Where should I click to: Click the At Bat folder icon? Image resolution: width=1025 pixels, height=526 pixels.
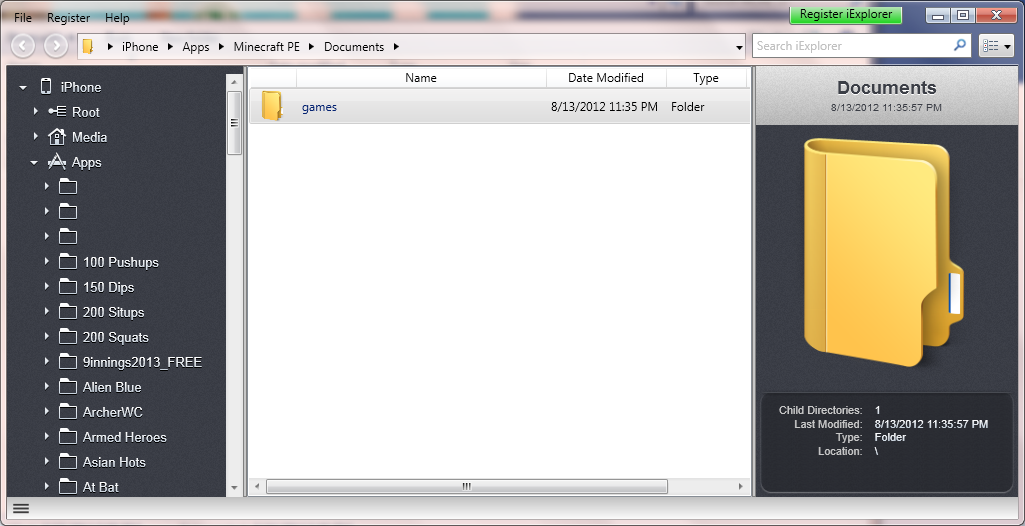point(68,486)
